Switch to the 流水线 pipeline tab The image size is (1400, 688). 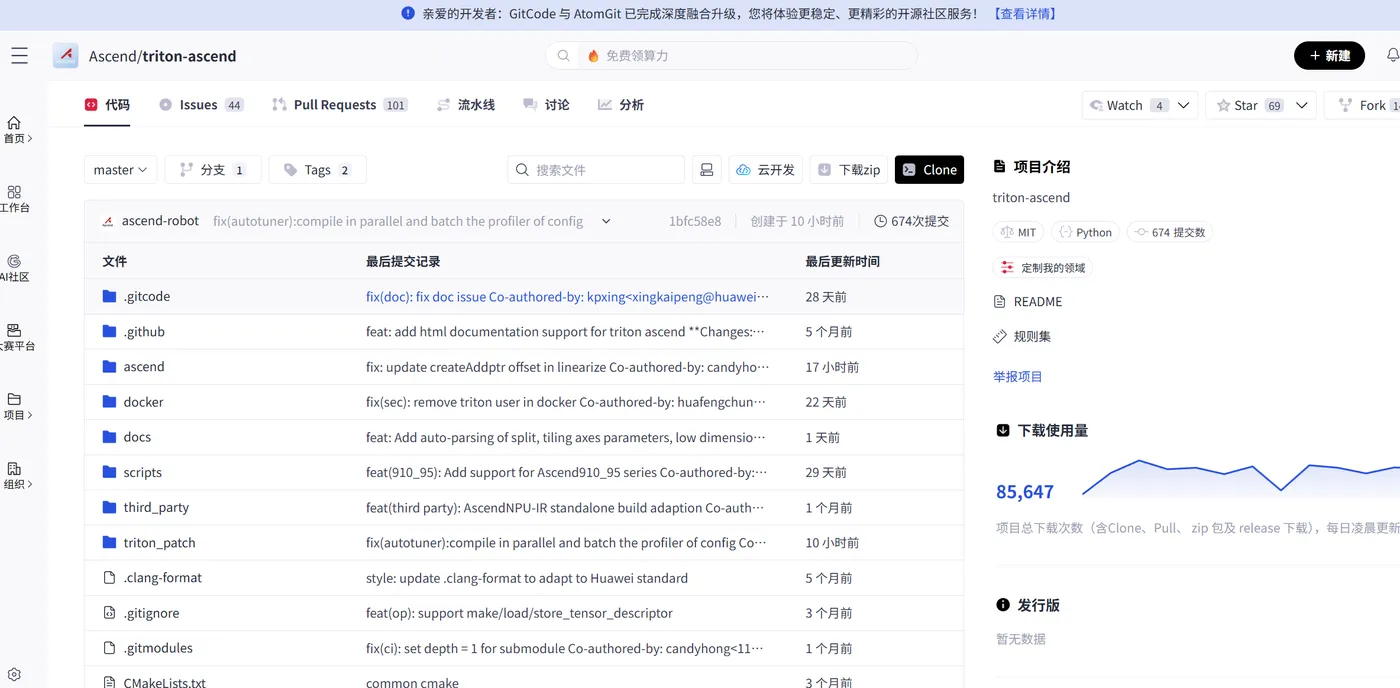click(x=466, y=105)
